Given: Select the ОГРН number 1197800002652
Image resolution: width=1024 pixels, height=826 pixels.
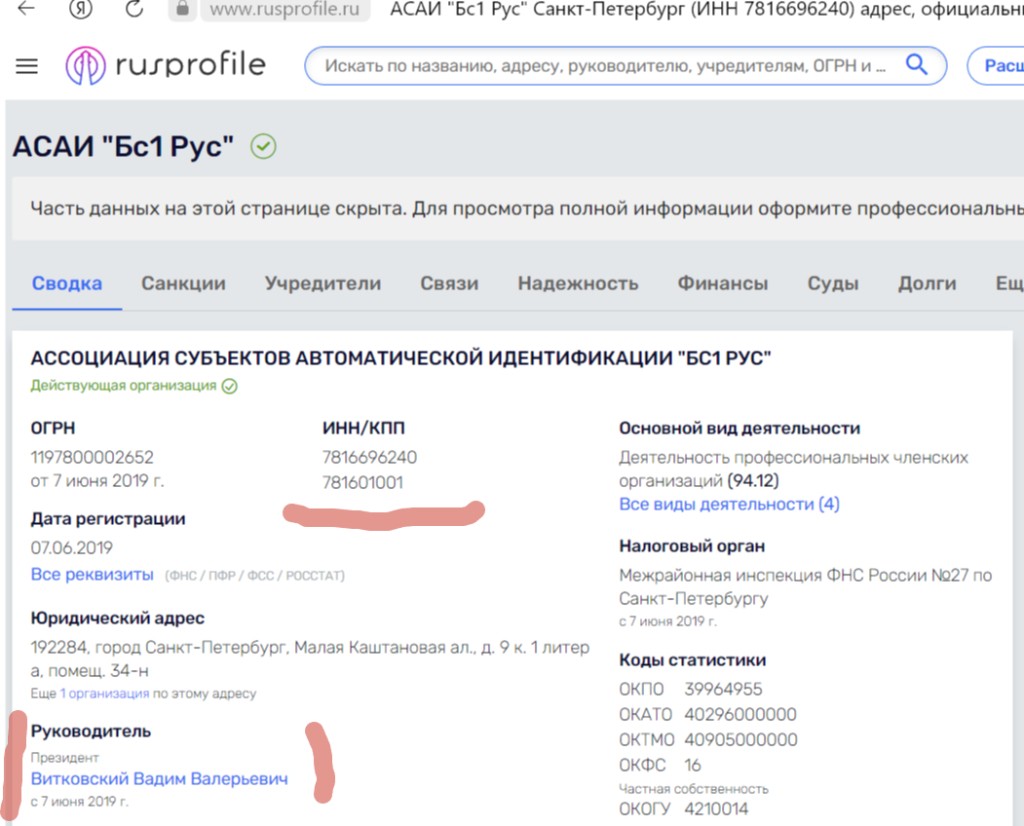Looking at the screenshot, I should coord(92,457).
